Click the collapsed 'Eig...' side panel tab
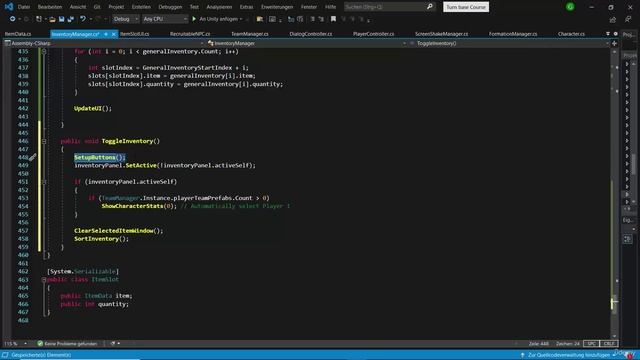 pos(628,220)
